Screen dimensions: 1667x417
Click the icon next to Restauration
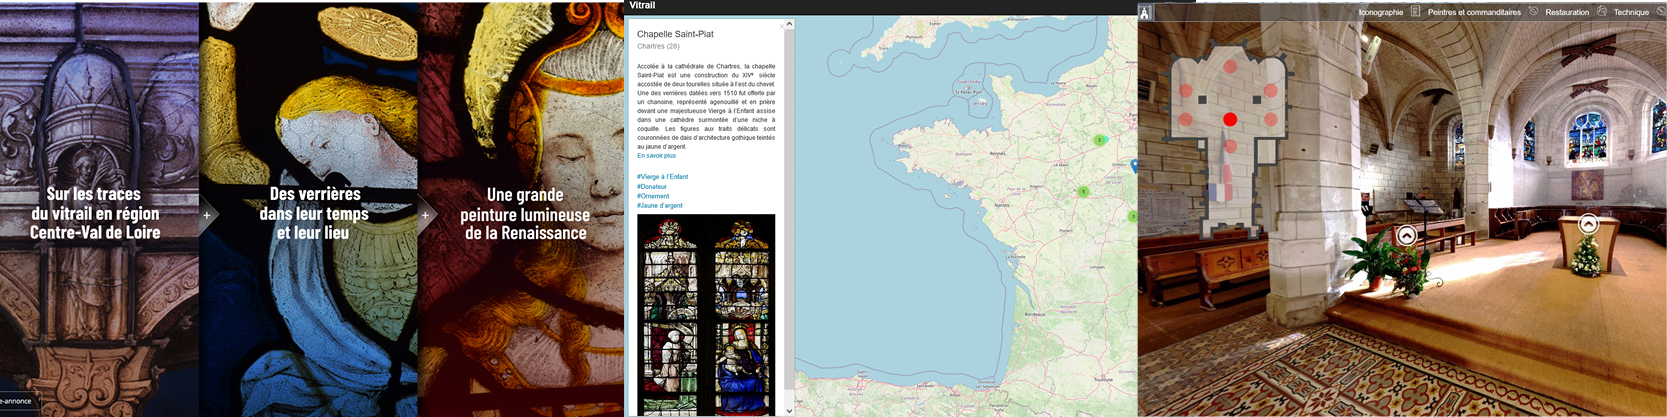(x=1602, y=11)
